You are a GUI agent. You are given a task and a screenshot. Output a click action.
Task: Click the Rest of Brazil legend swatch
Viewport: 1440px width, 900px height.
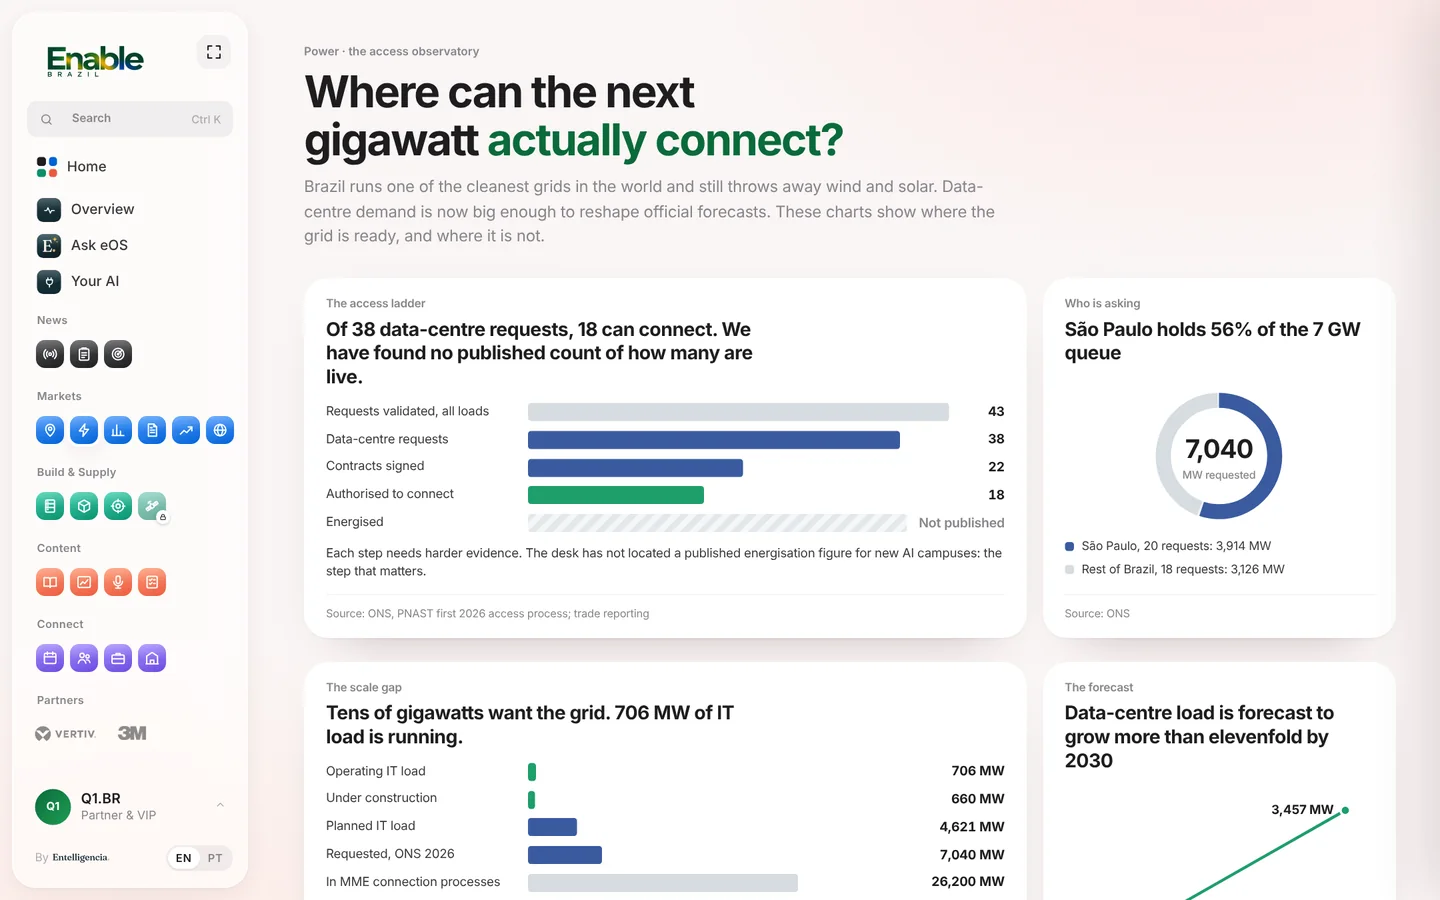coord(1070,569)
